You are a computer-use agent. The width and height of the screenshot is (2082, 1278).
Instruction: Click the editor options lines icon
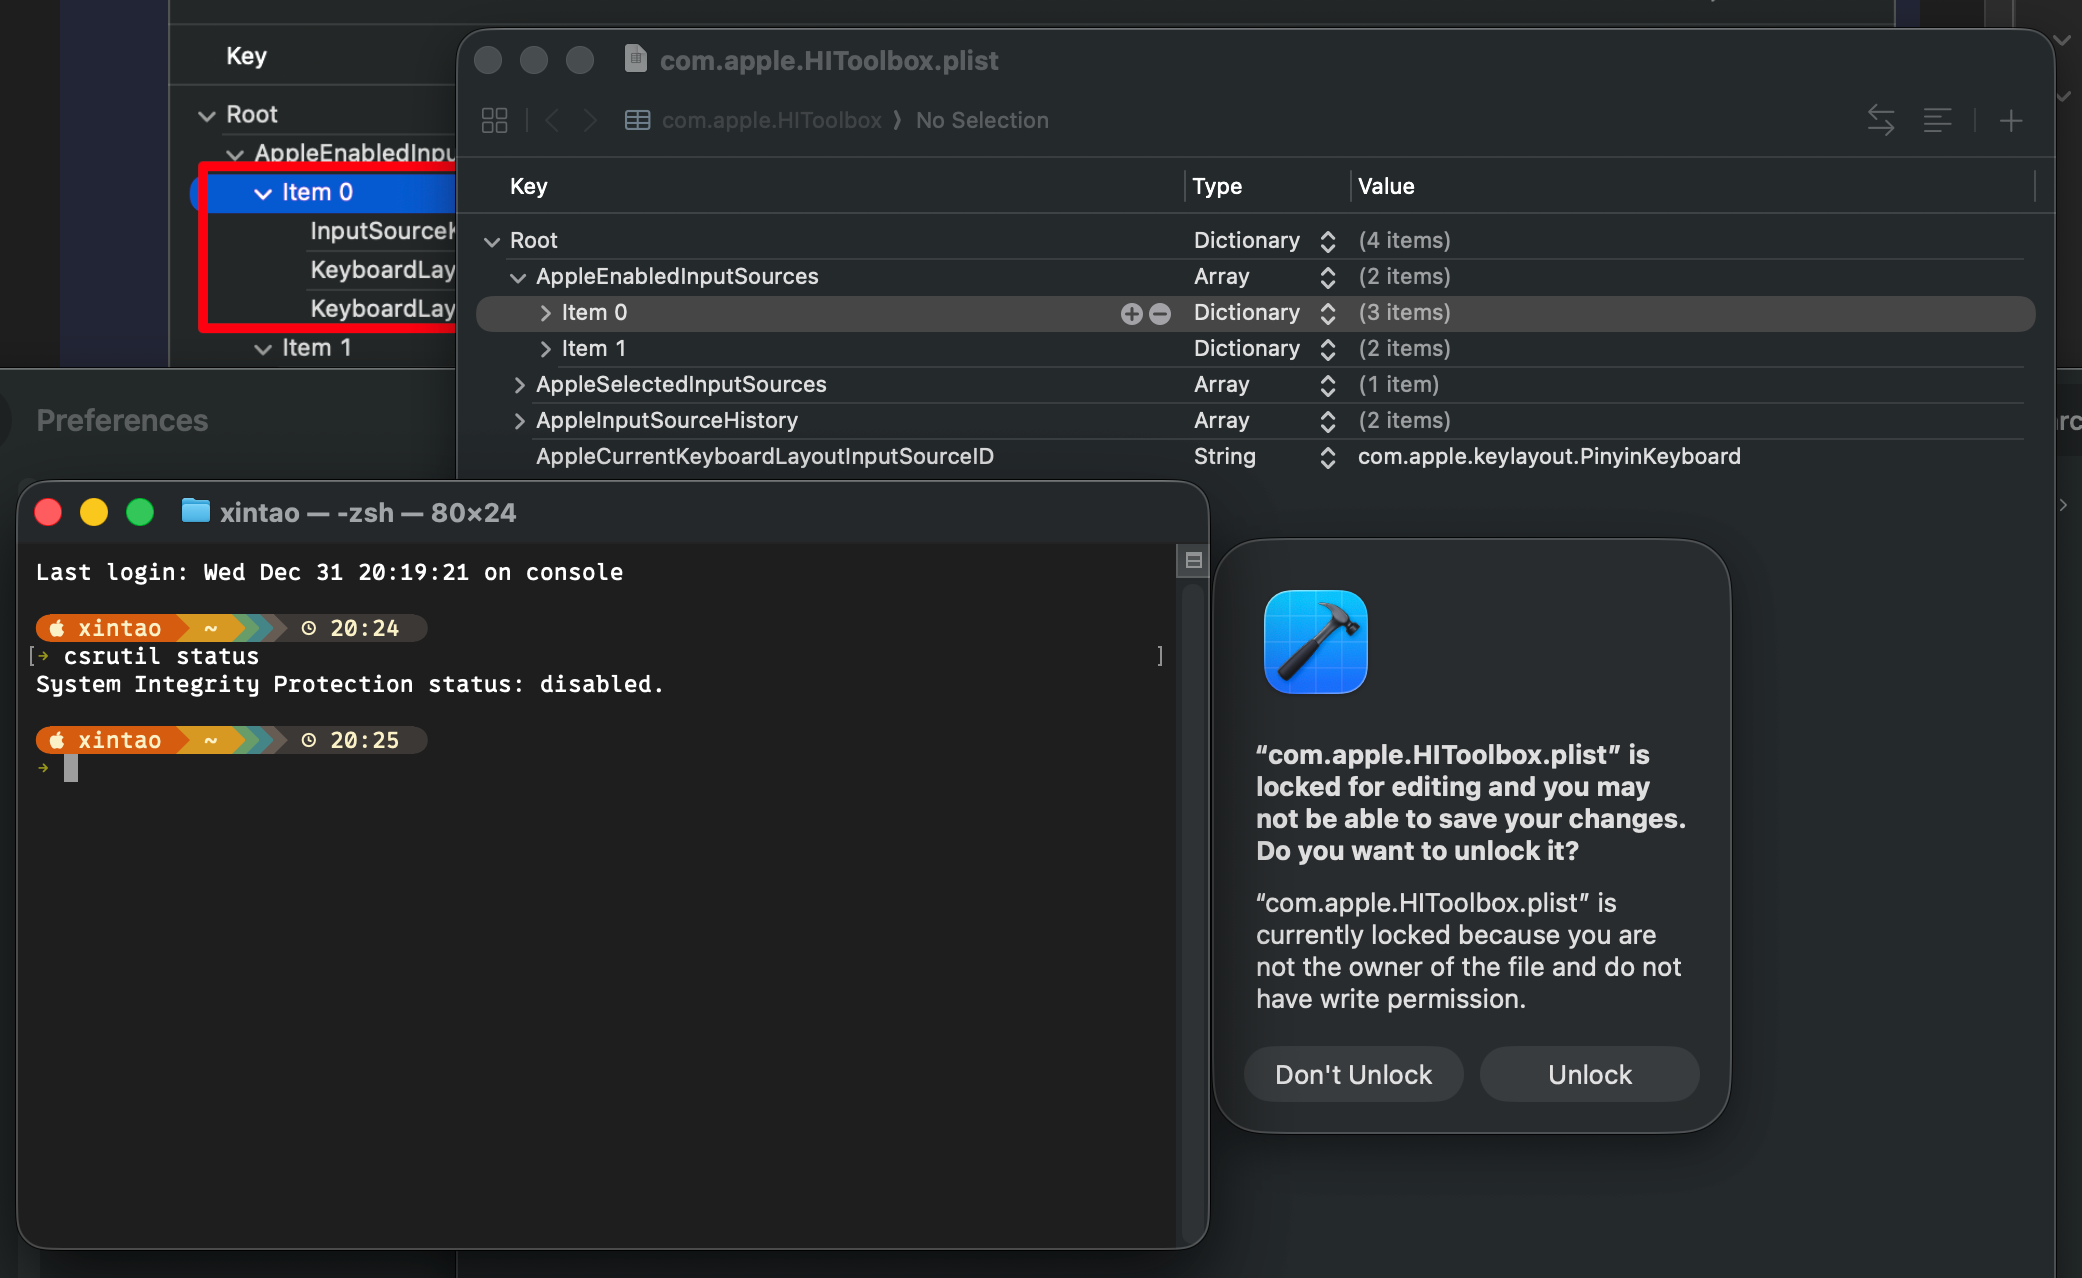1937,121
